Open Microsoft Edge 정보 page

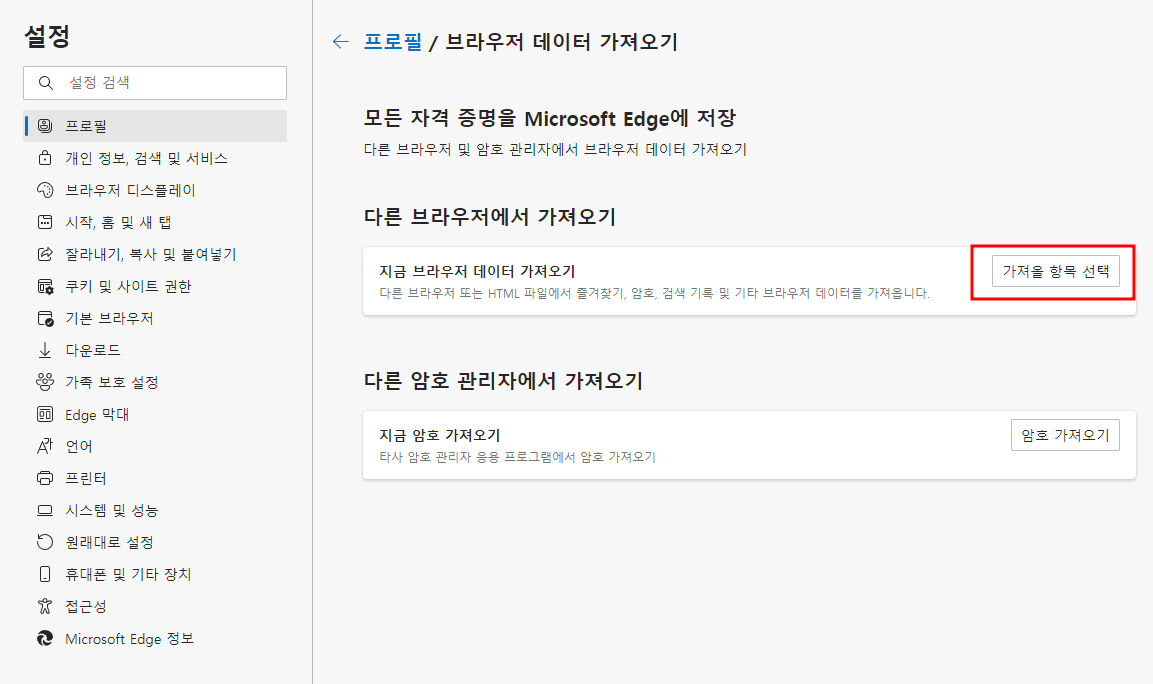[x=155, y=638]
